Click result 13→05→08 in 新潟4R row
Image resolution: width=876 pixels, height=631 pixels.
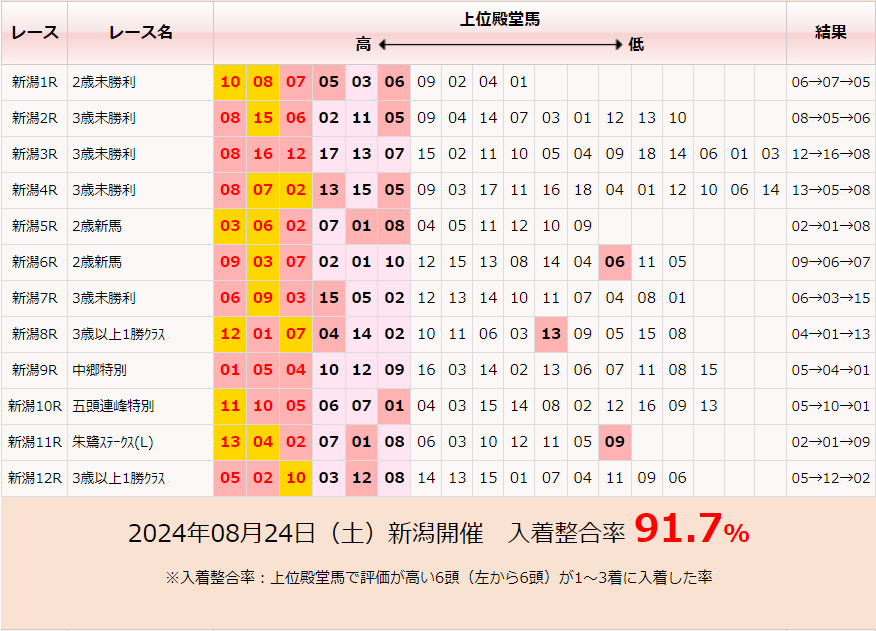(x=830, y=190)
